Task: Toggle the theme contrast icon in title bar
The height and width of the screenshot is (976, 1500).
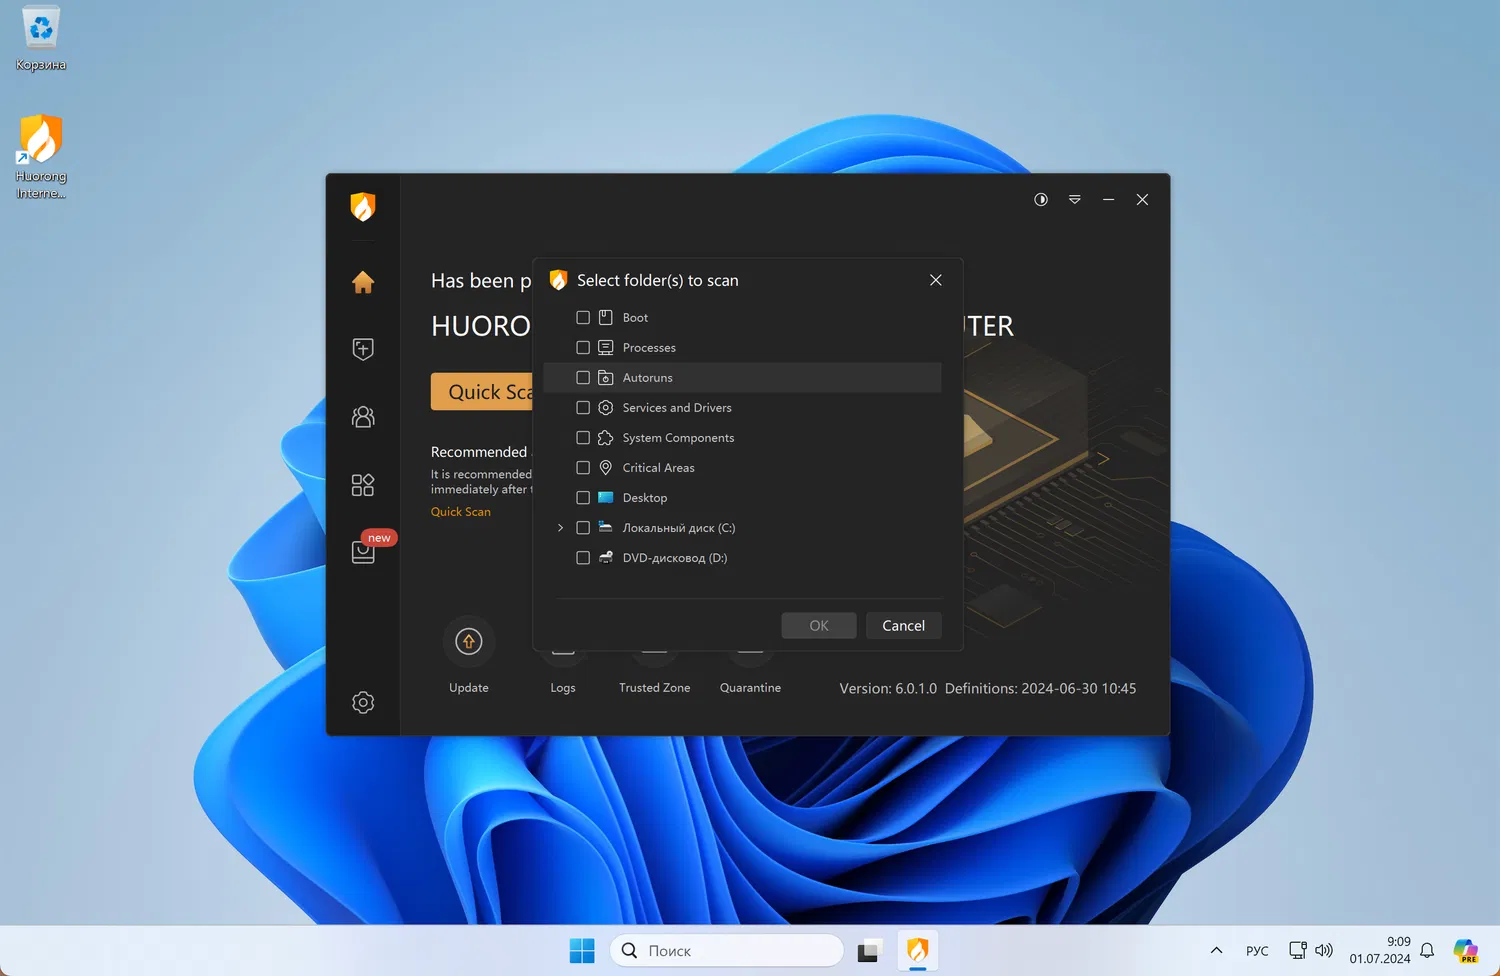Action: click(x=1041, y=200)
